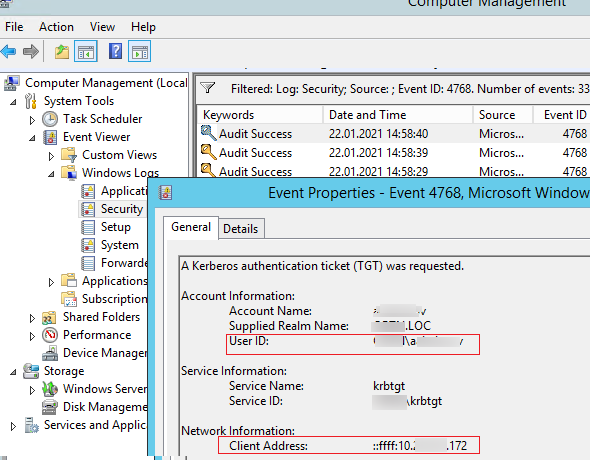Expand the Custom Views node
Screen dimensions: 590x460
click(51, 156)
